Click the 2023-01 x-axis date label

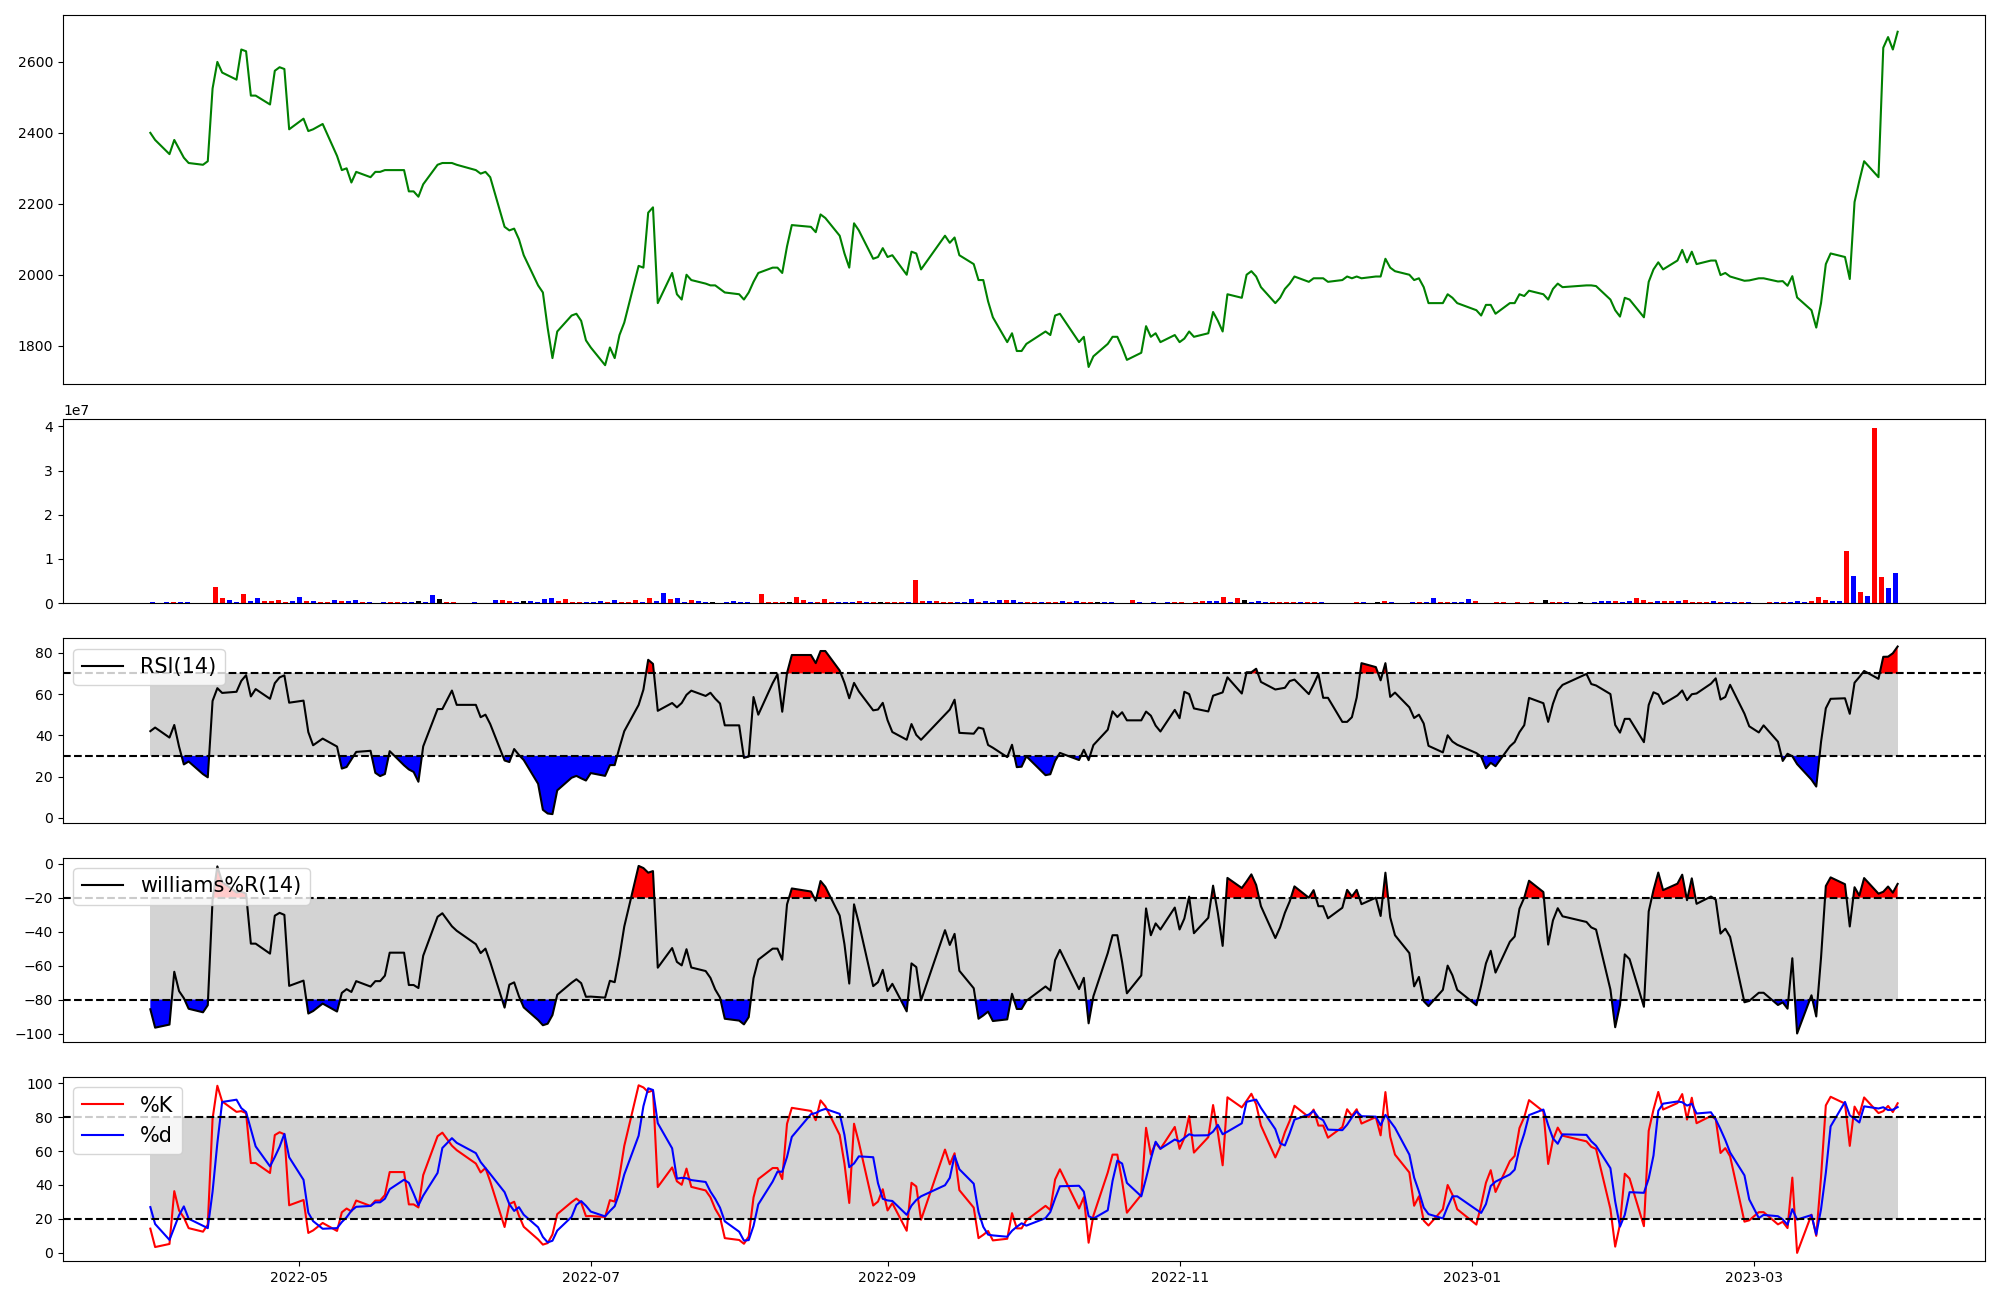click(1472, 1277)
